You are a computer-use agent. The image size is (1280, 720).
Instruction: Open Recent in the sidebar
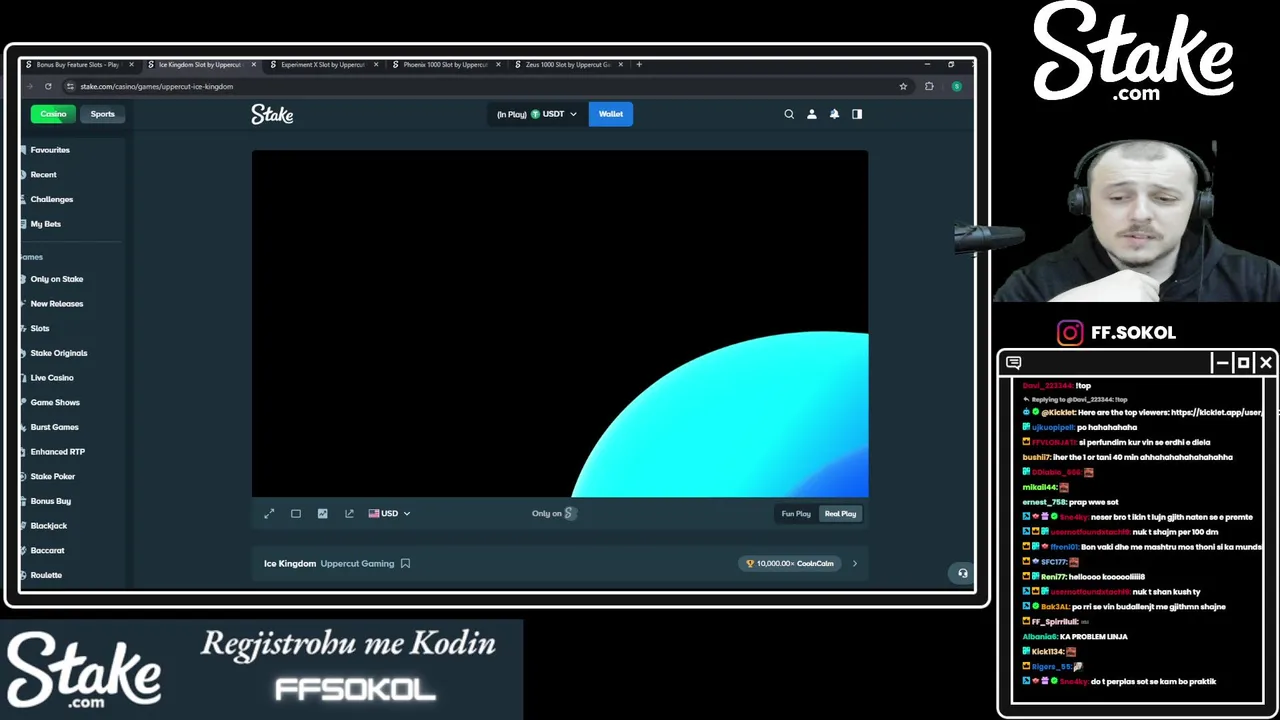[x=43, y=175]
